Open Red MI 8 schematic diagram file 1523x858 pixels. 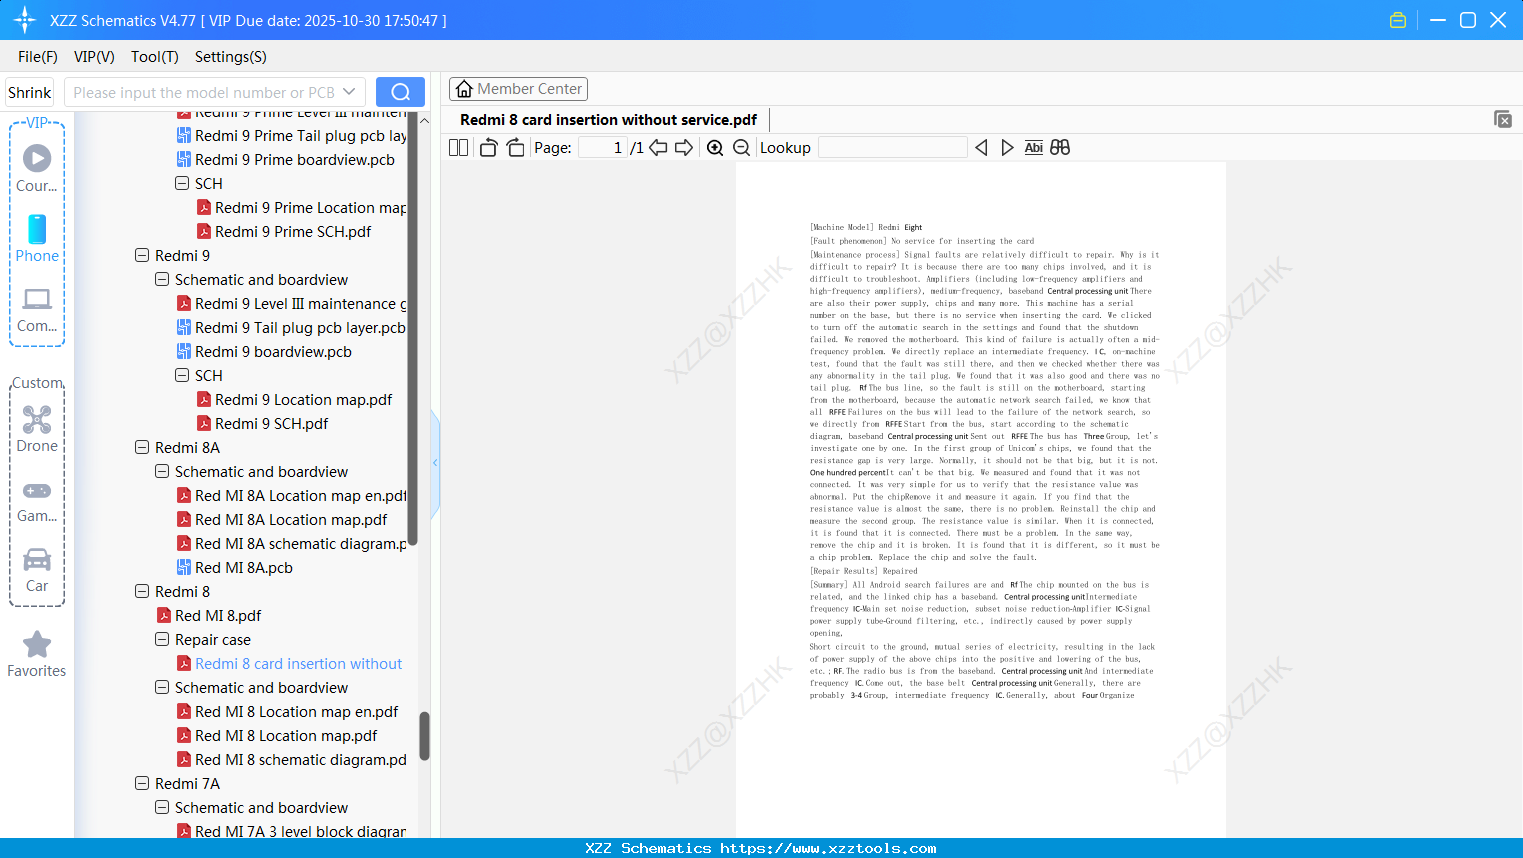click(301, 760)
